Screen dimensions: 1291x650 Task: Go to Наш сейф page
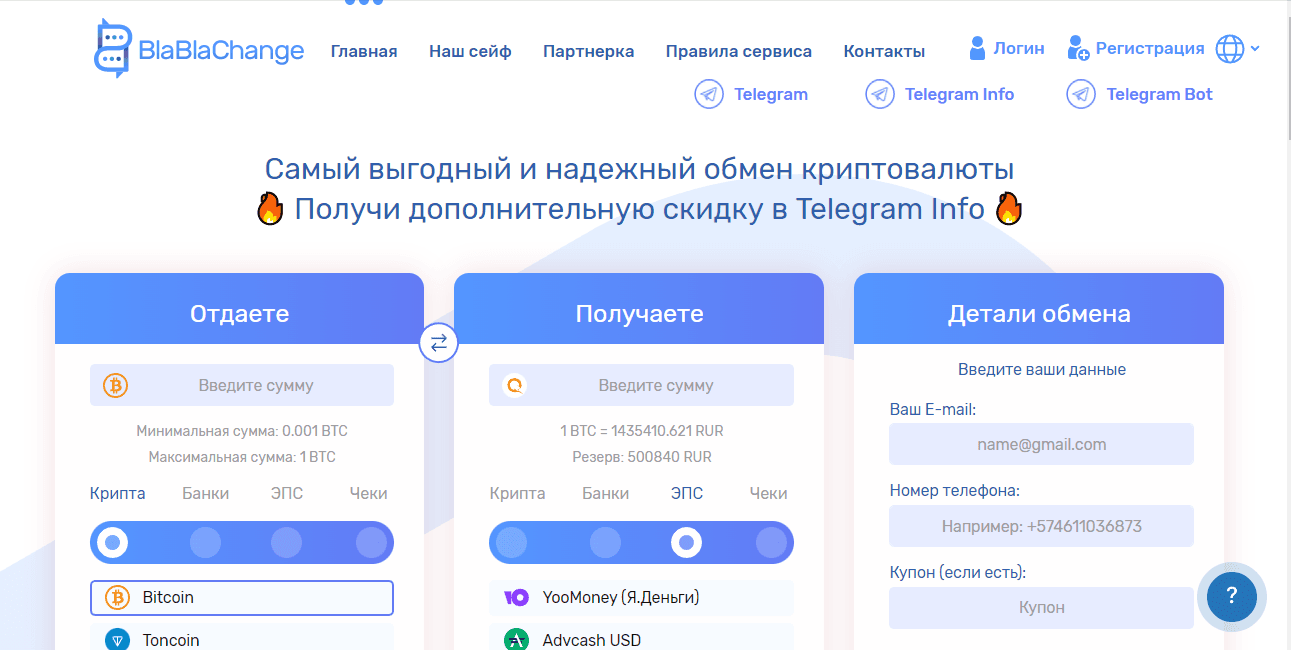pyautogui.click(x=469, y=50)
